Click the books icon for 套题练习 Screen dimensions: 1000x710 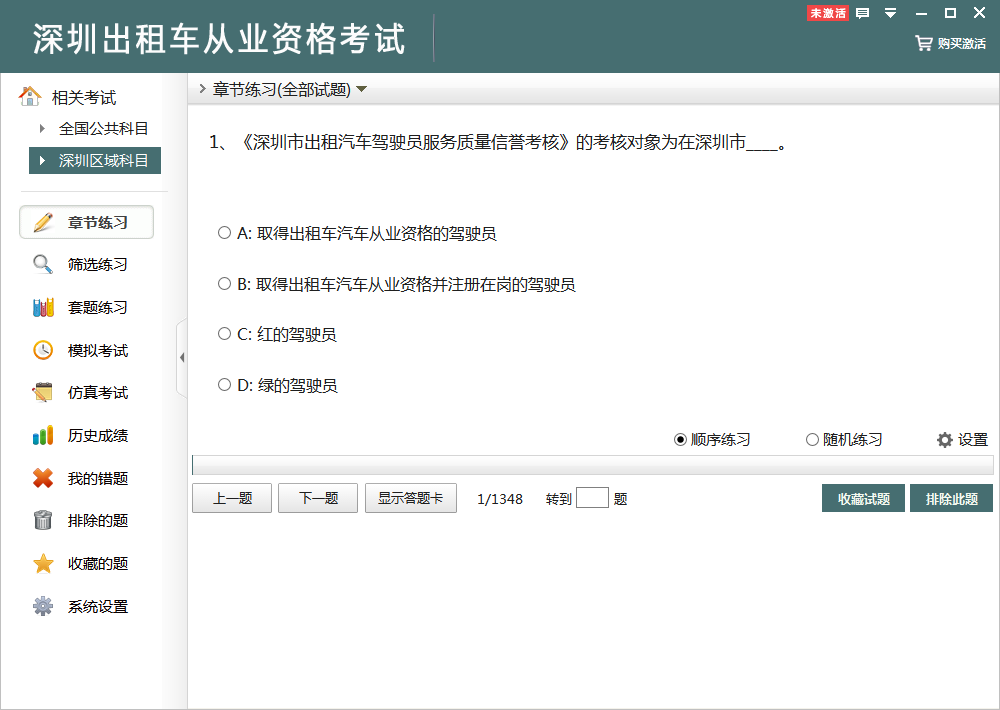tap(43, 307)
